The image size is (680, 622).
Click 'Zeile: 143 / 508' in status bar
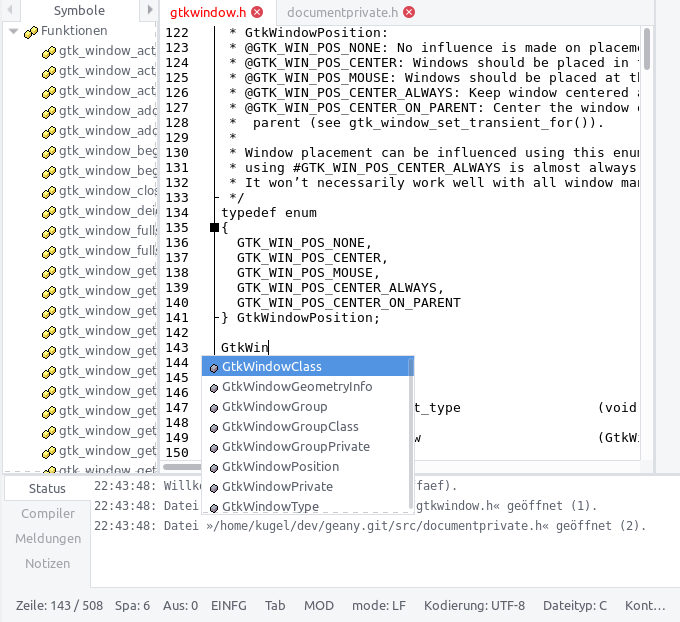tap(59, 606)
